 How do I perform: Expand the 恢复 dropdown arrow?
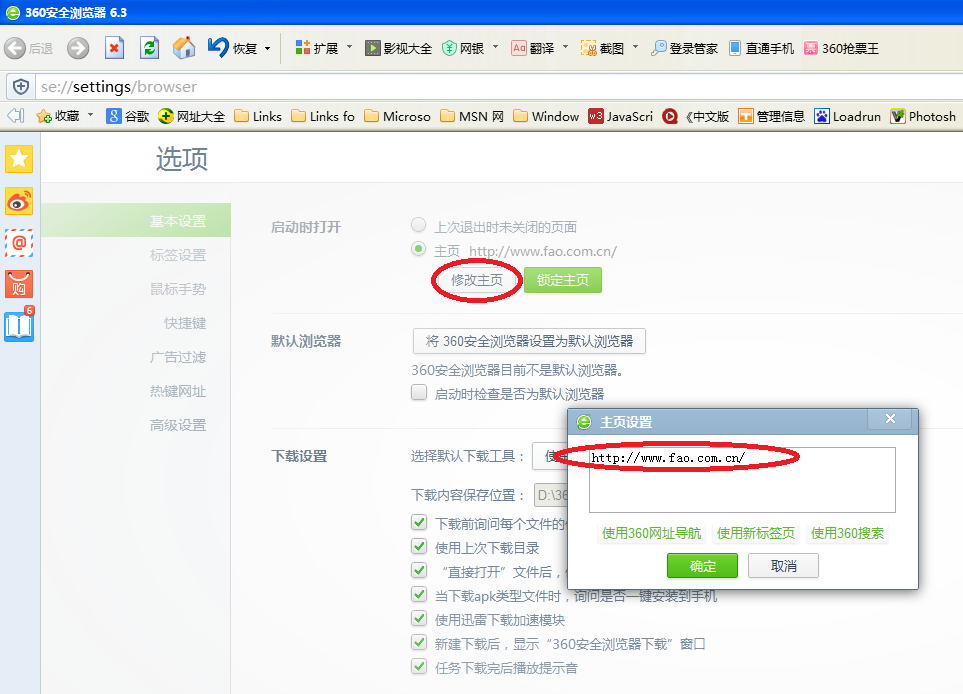(x=267, y=49)
